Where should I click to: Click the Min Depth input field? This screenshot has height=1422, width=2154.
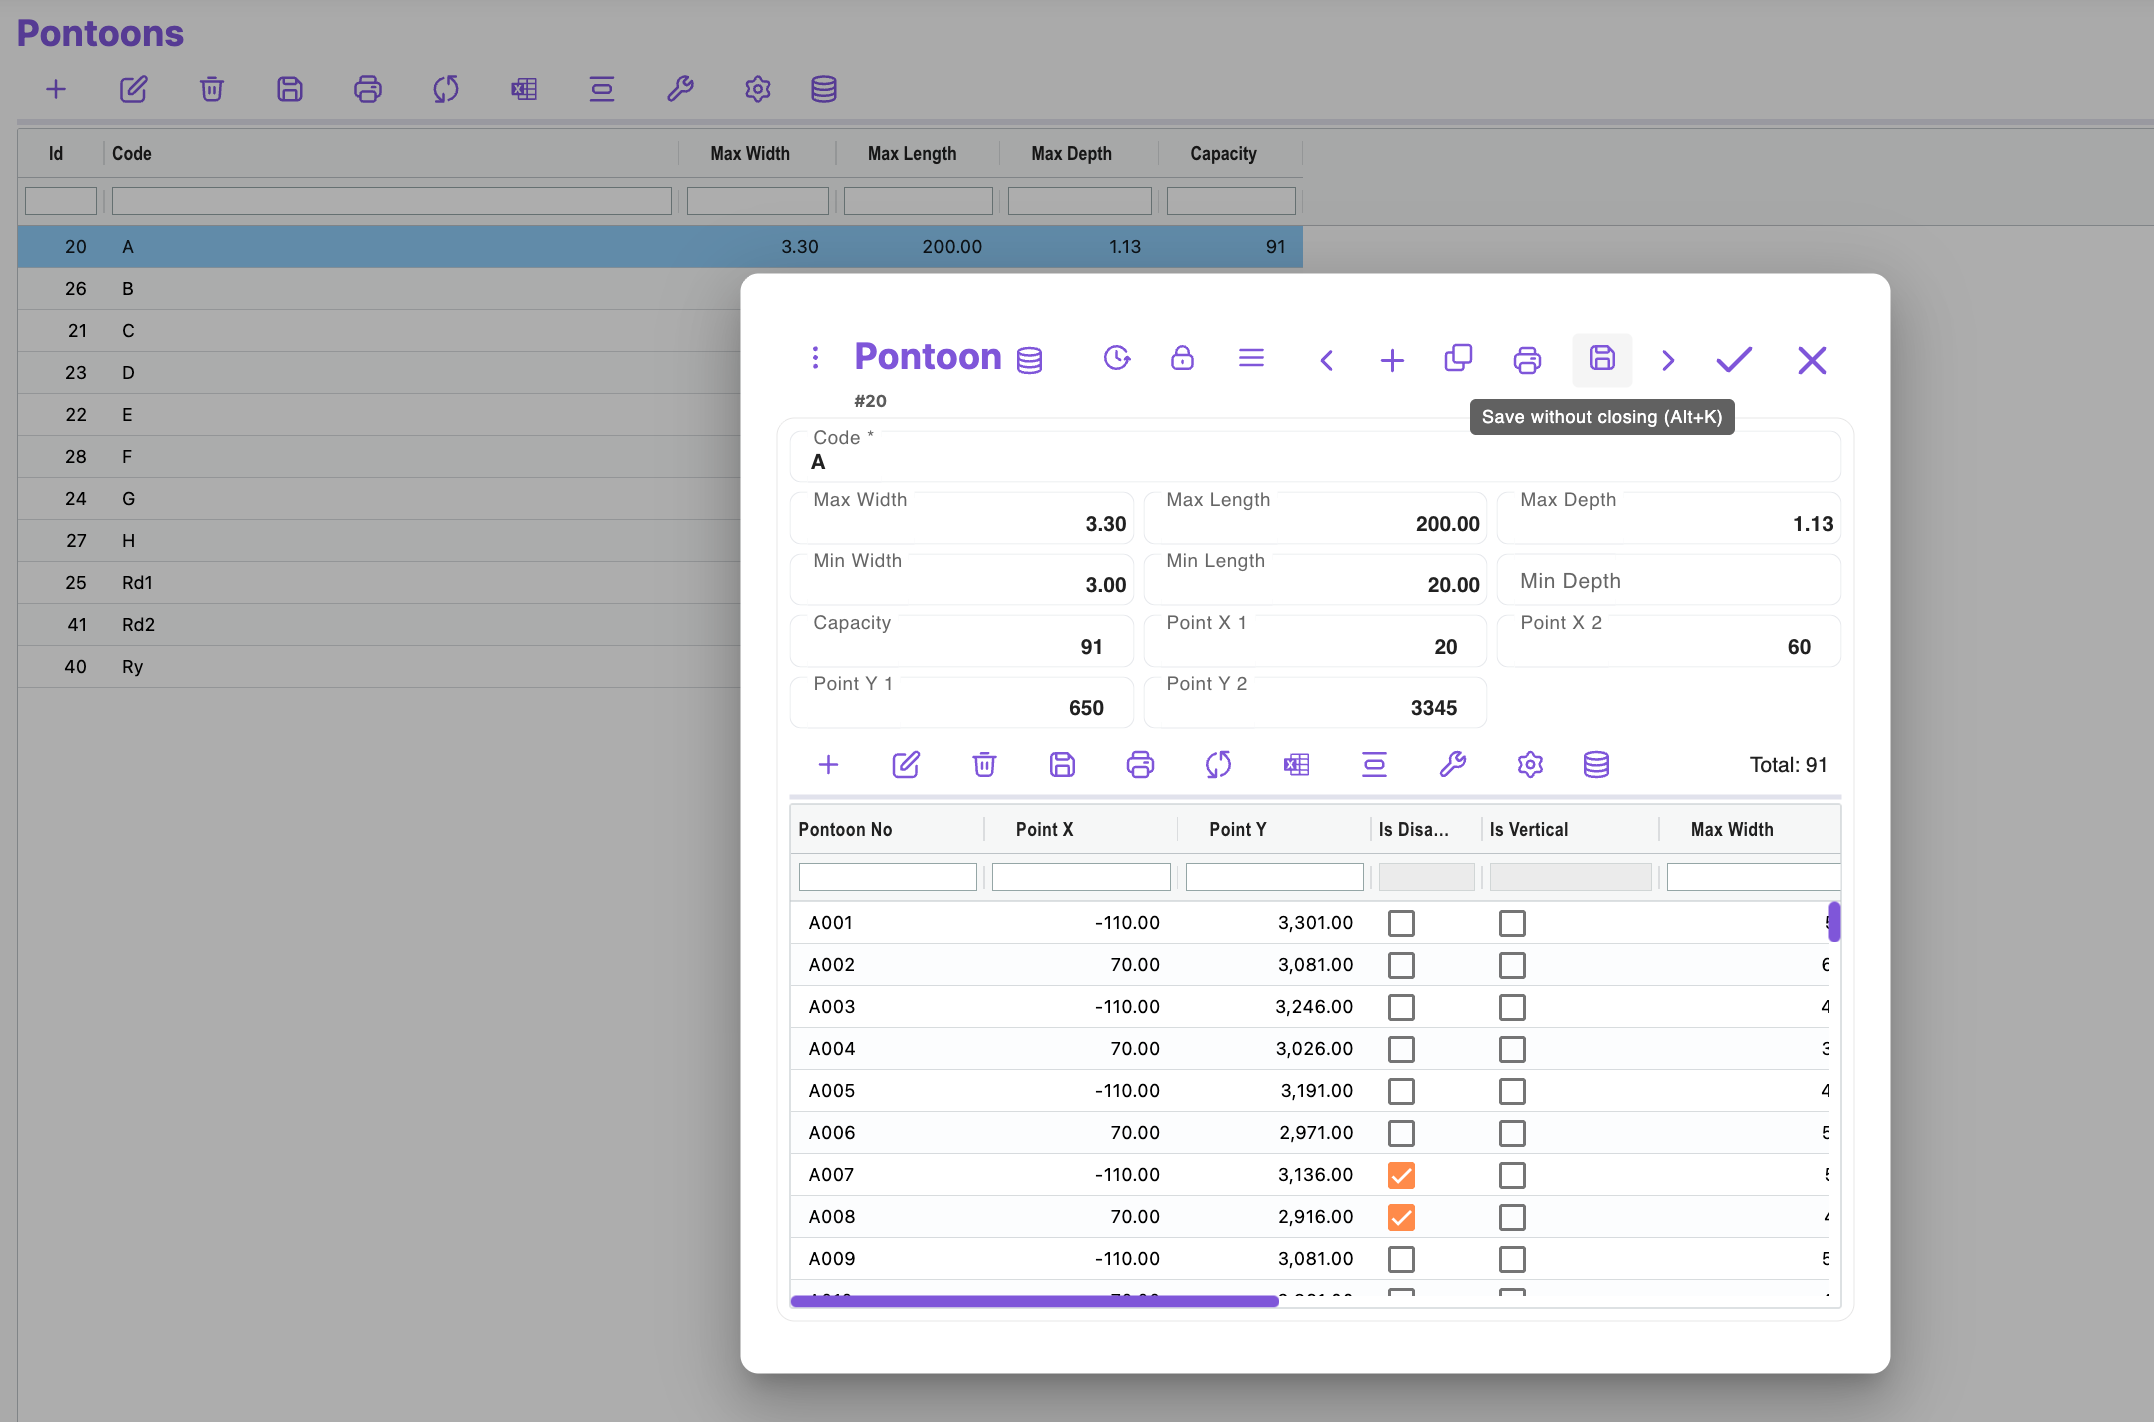coord(1668,582)
